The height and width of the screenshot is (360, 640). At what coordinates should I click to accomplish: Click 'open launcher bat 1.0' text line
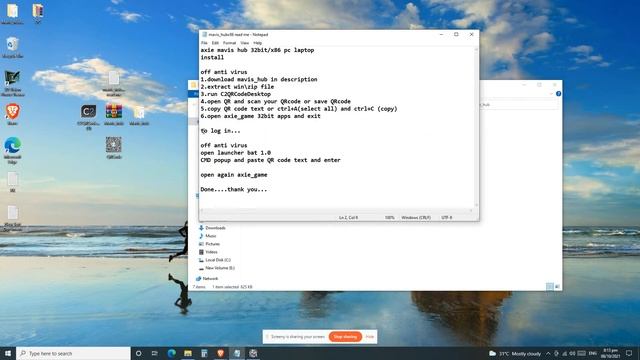click(236, 153)
